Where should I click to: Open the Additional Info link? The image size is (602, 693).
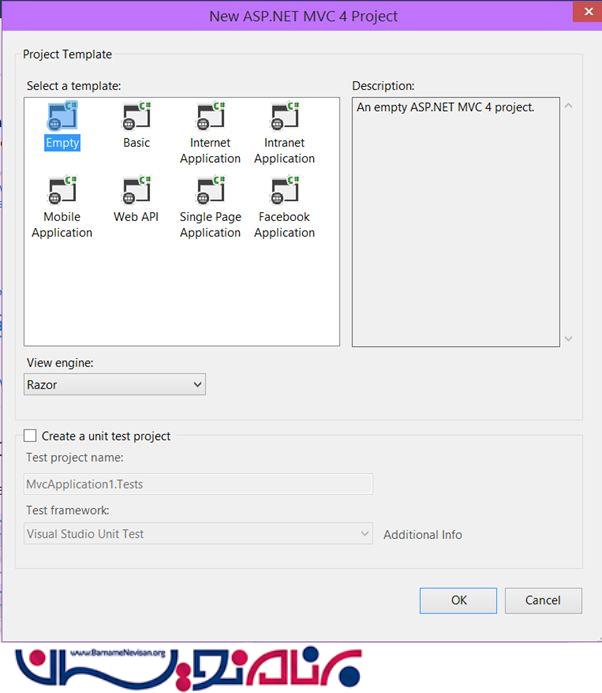(423, 535)
